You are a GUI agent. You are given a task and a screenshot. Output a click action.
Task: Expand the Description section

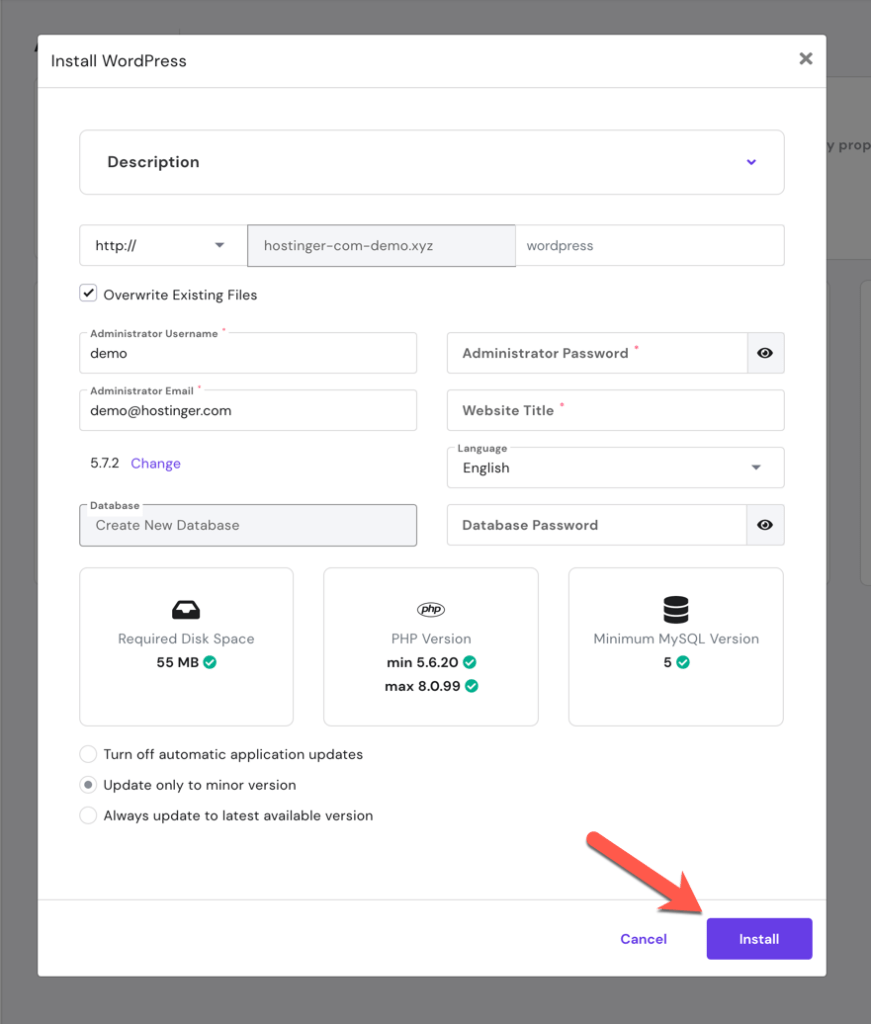(x=750, y=161)
